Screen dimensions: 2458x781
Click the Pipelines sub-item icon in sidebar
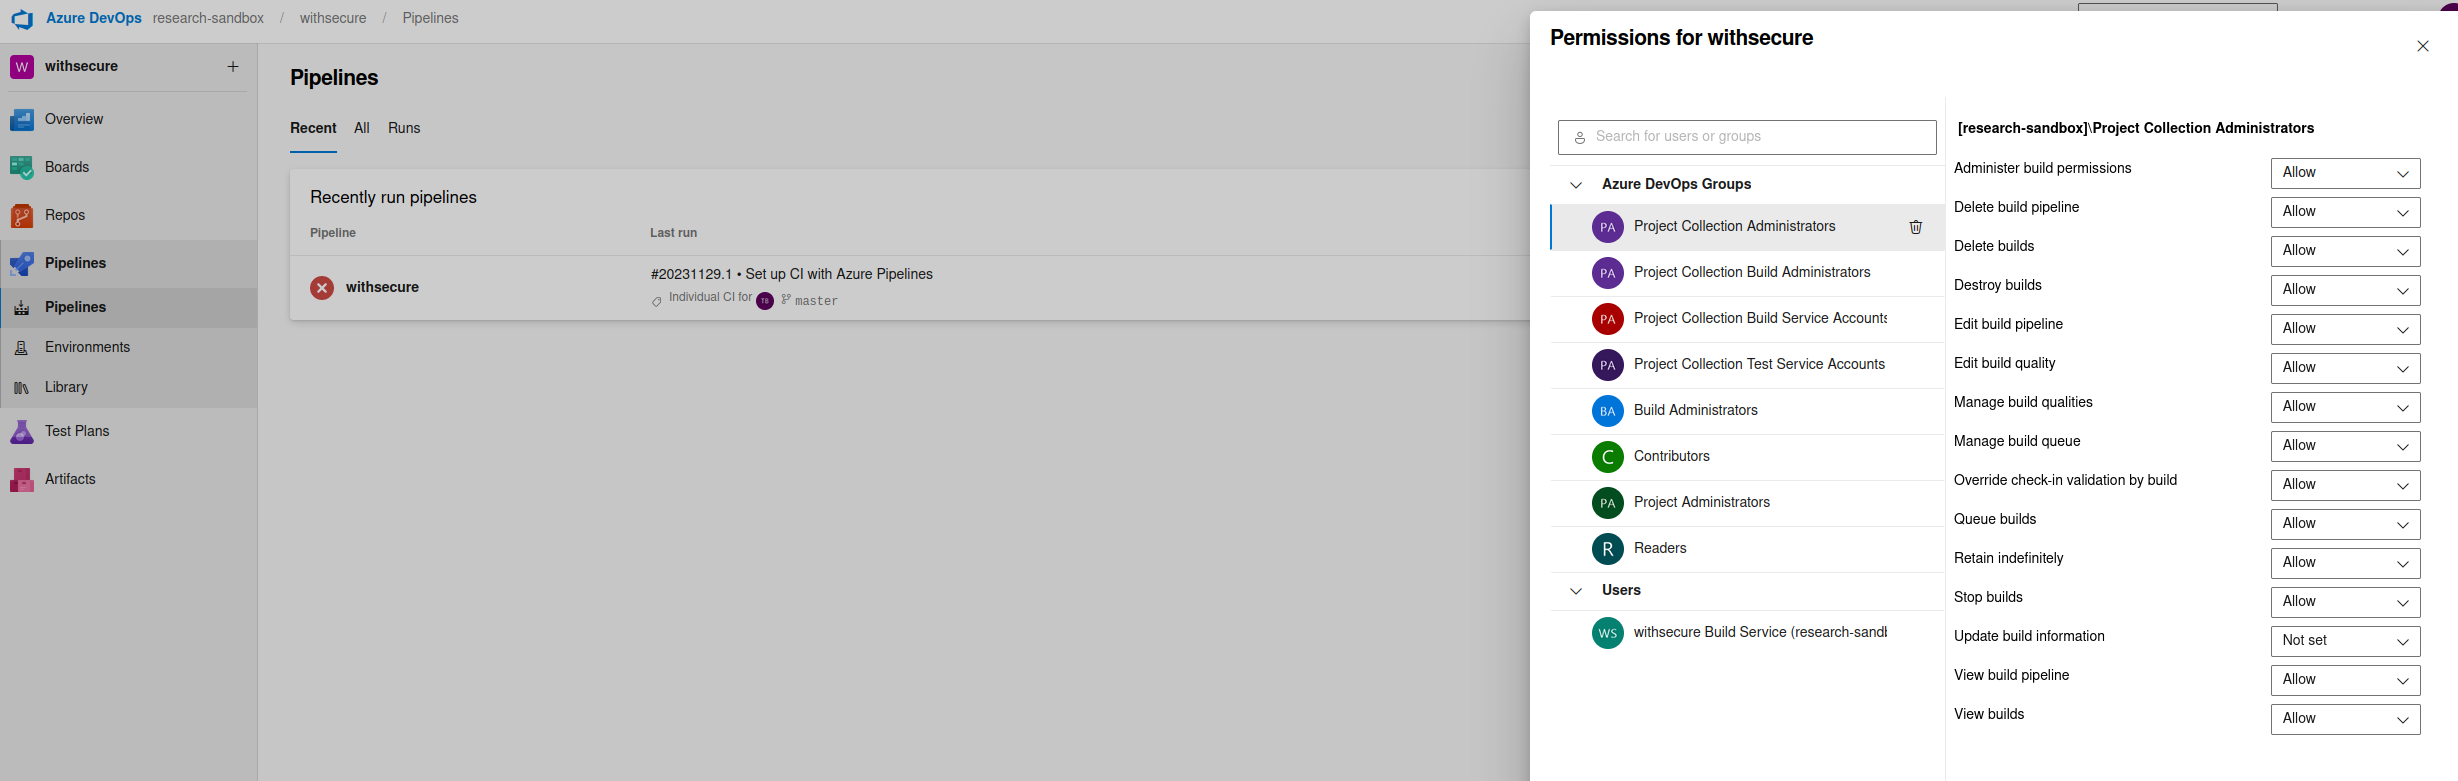tap(21, 308)
